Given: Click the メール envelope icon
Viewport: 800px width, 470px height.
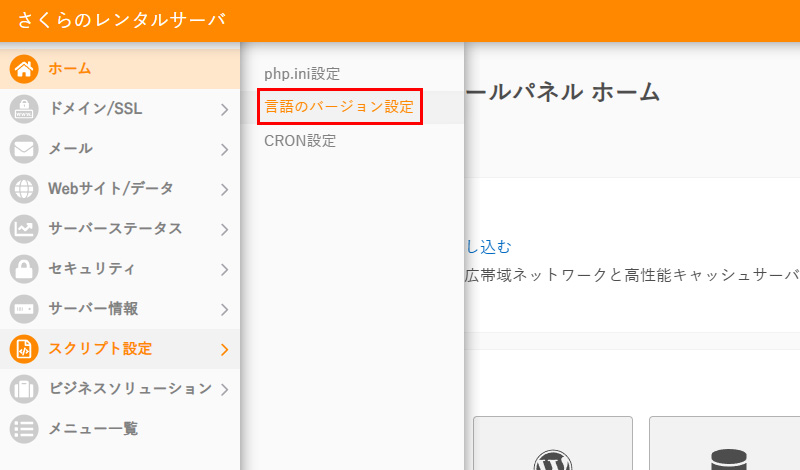Looking at the screenshot, I should 24,149.
